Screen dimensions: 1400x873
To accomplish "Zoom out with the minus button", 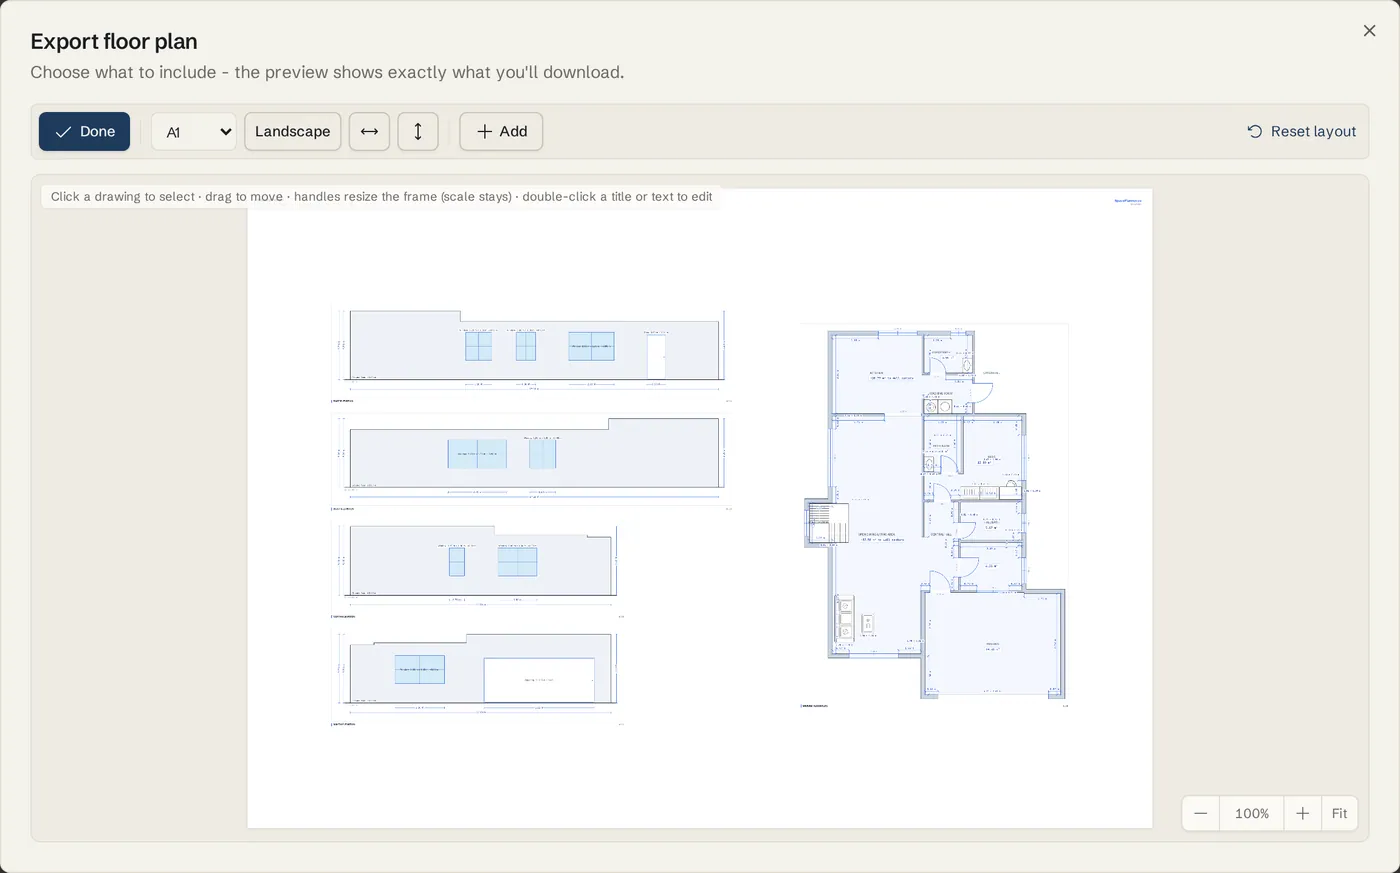I will (1201, 813).
